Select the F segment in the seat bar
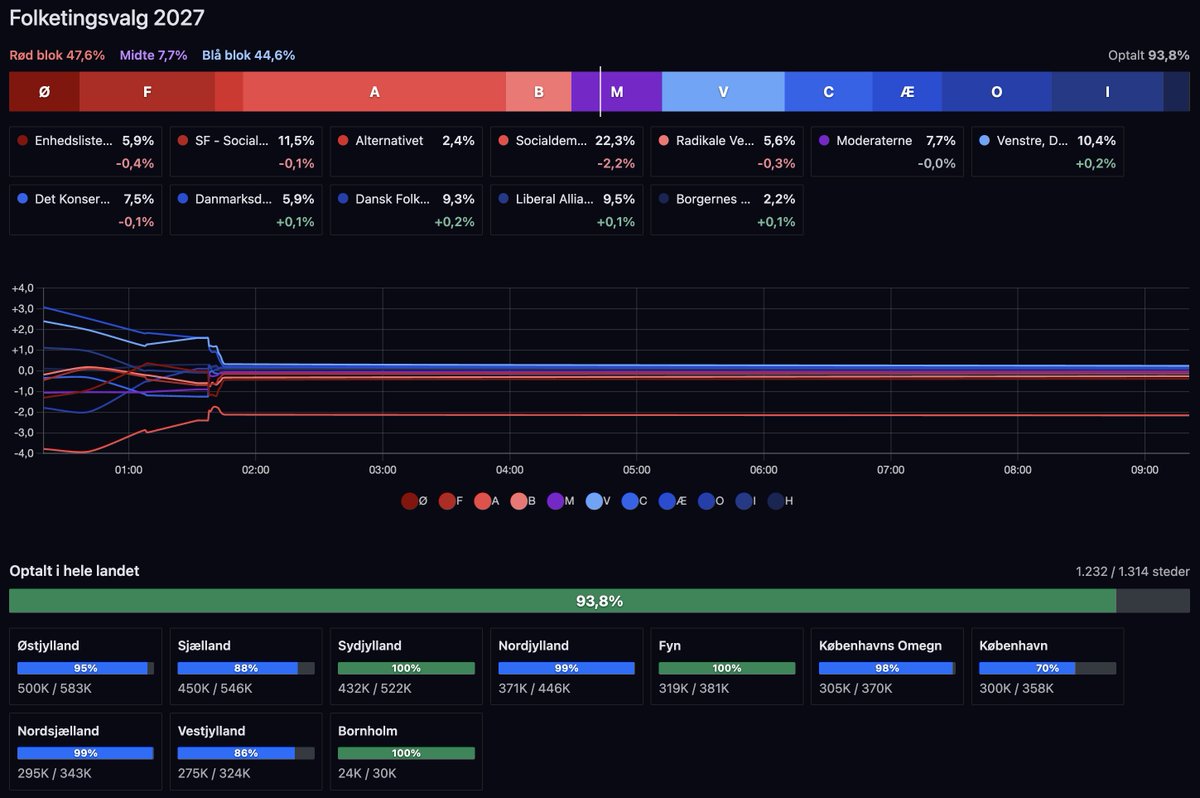Image resolution: width=1200 pixels, height=798 pixels. click(x=147, y=91)
